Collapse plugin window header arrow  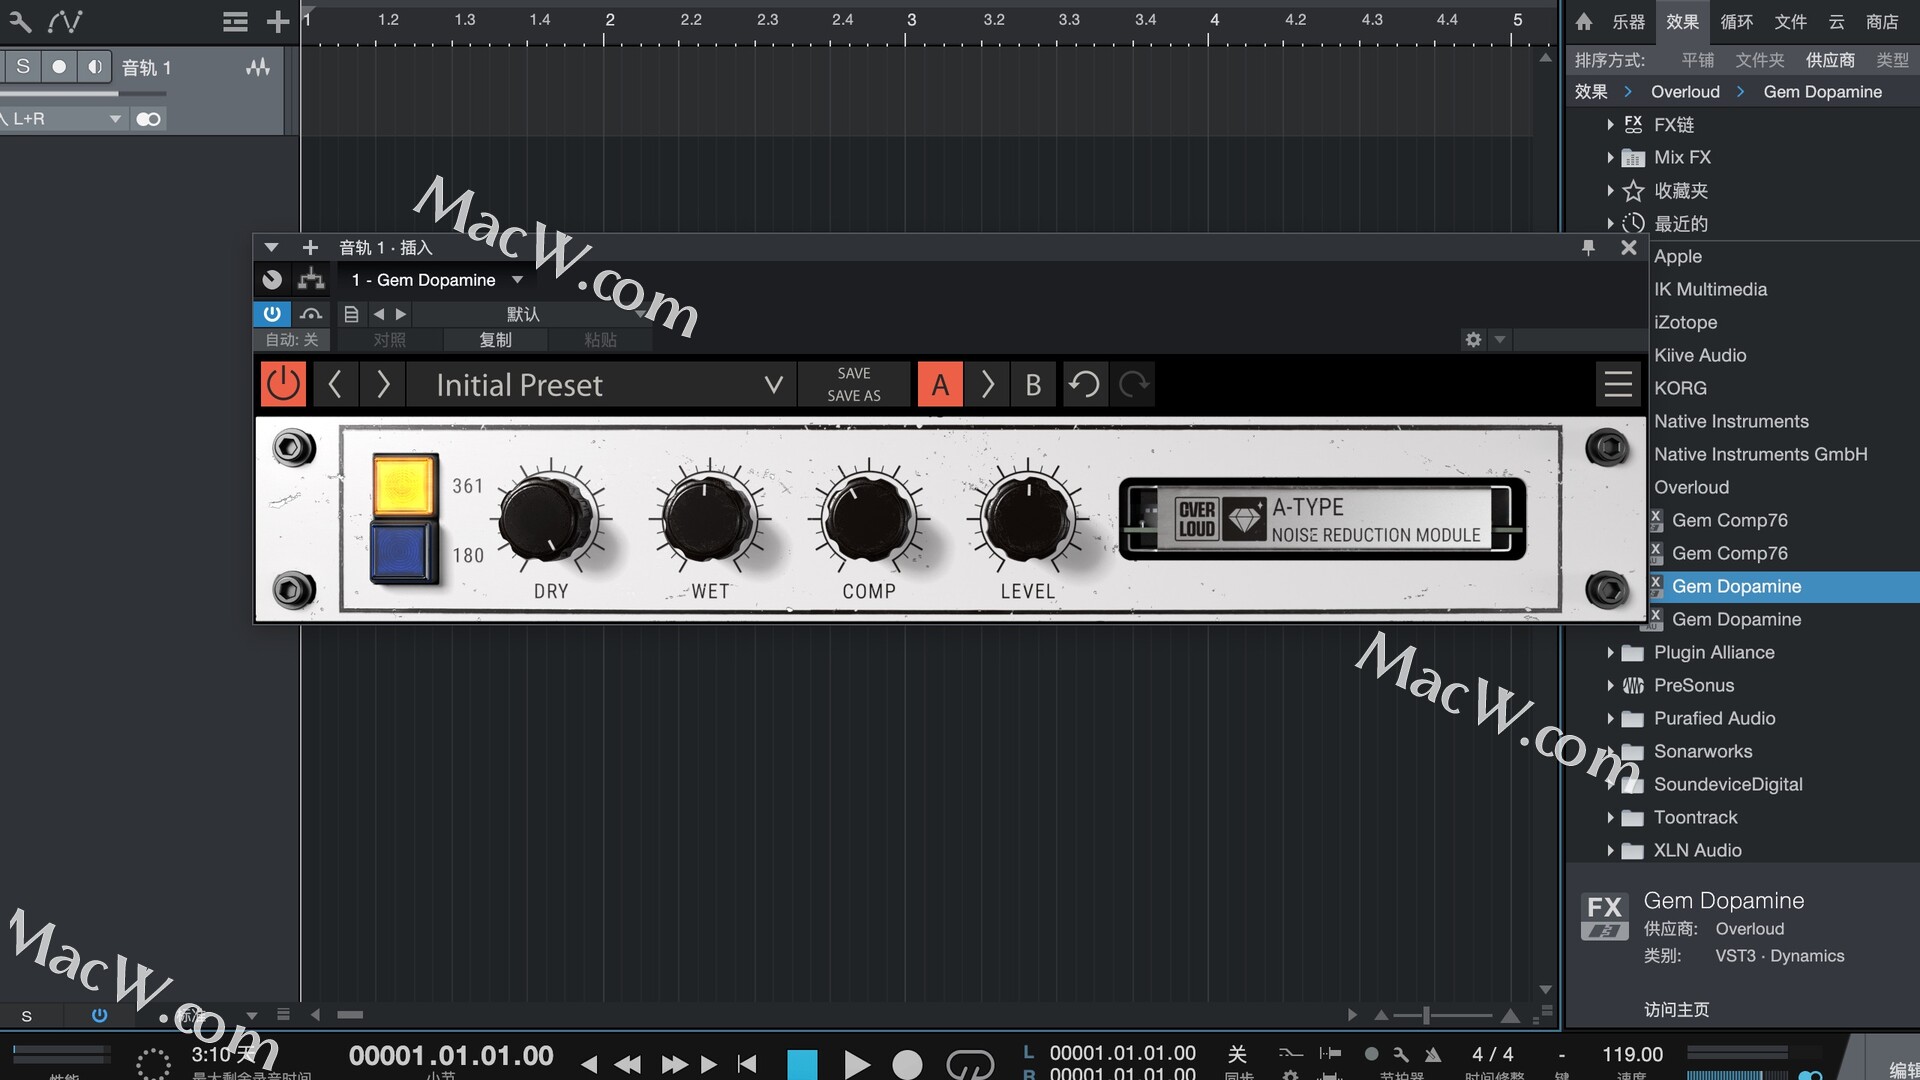[271, 247]
